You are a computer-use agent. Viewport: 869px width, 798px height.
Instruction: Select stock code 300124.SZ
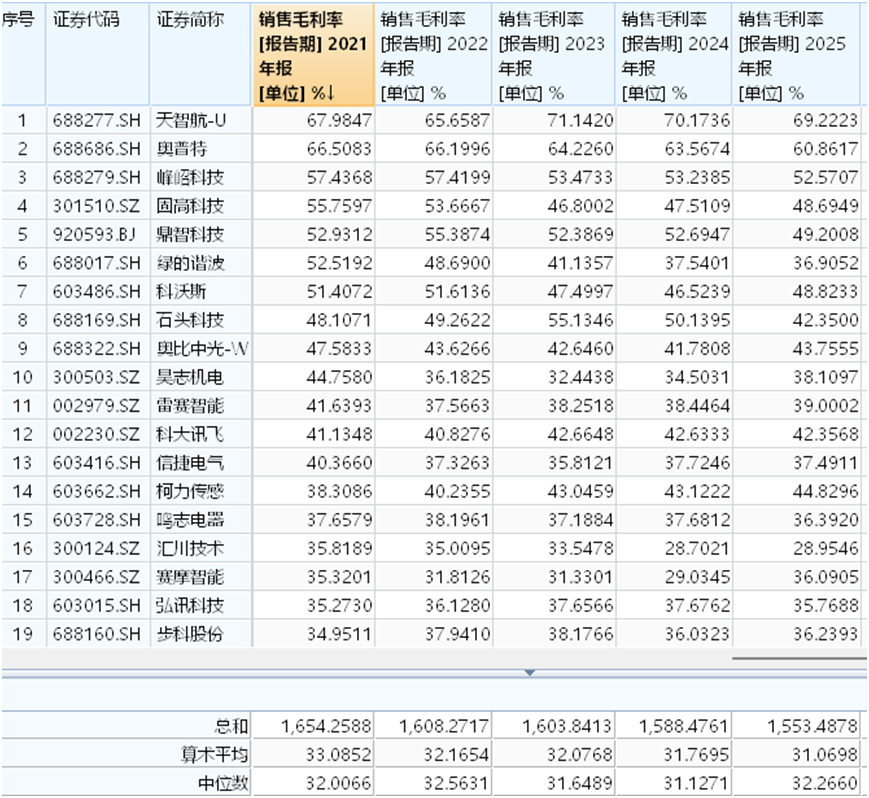(96, 549)
